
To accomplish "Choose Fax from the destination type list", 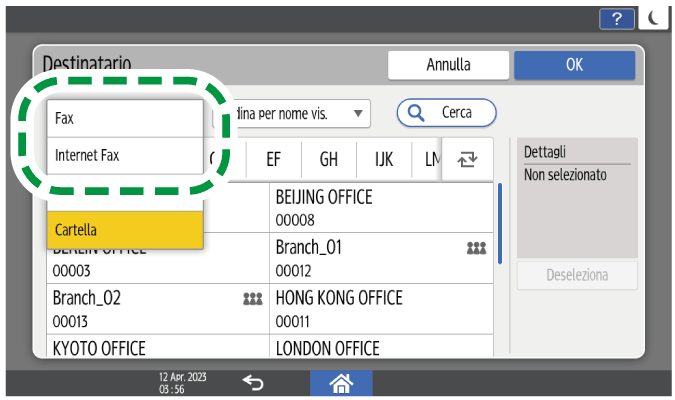I will (125, 118).
